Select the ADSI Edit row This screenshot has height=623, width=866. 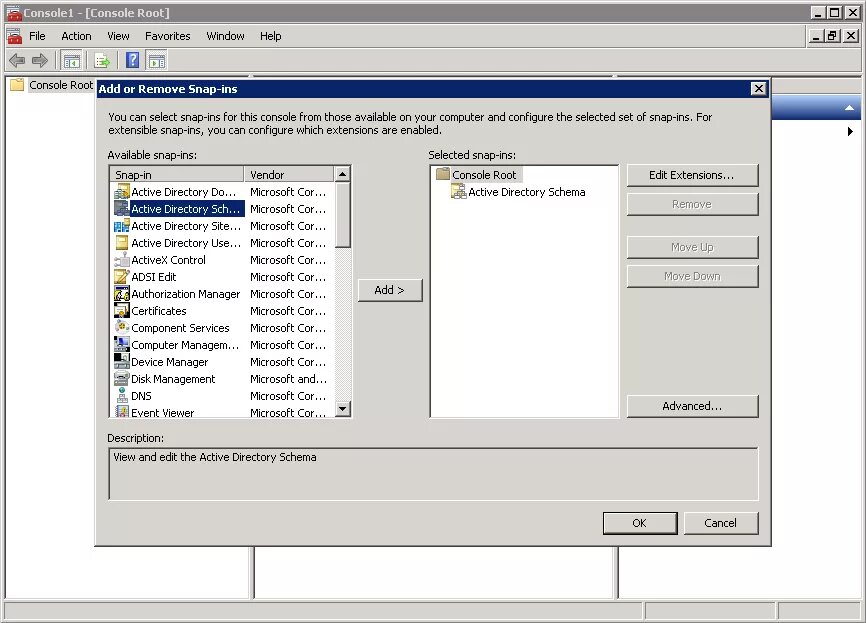click(x=221, y=277)
